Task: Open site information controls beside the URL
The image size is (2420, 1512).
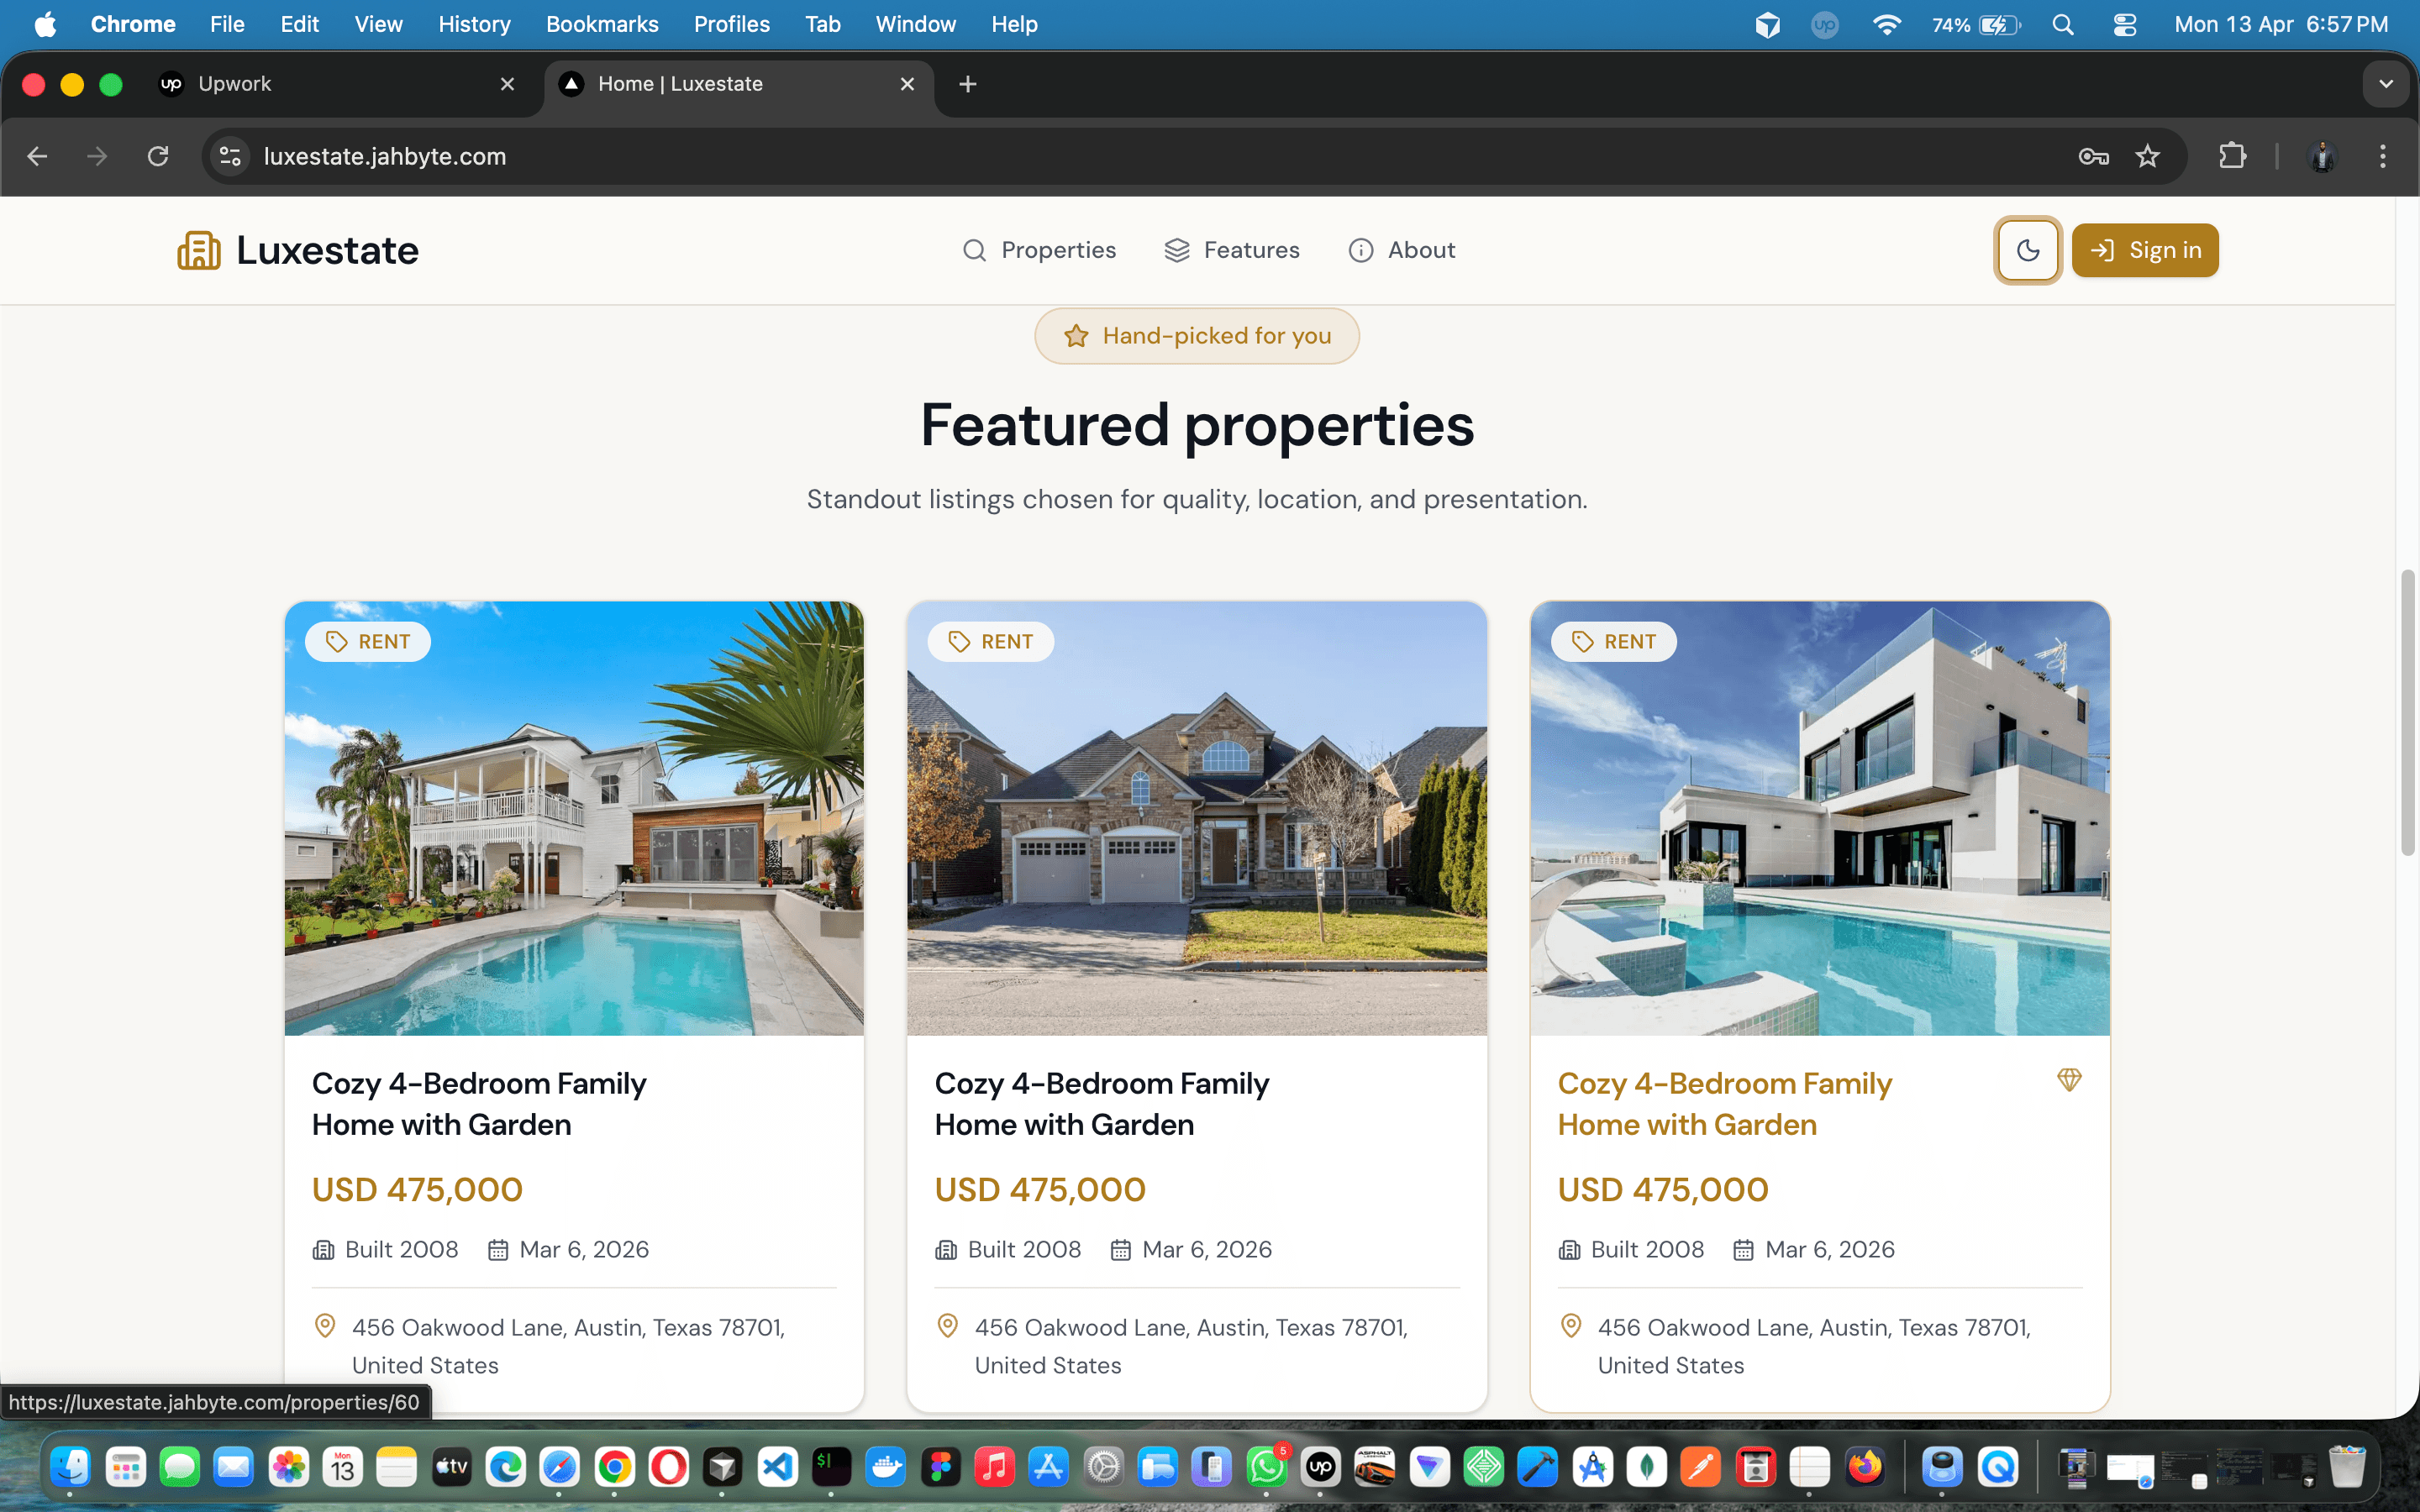Action: [229, 156]
